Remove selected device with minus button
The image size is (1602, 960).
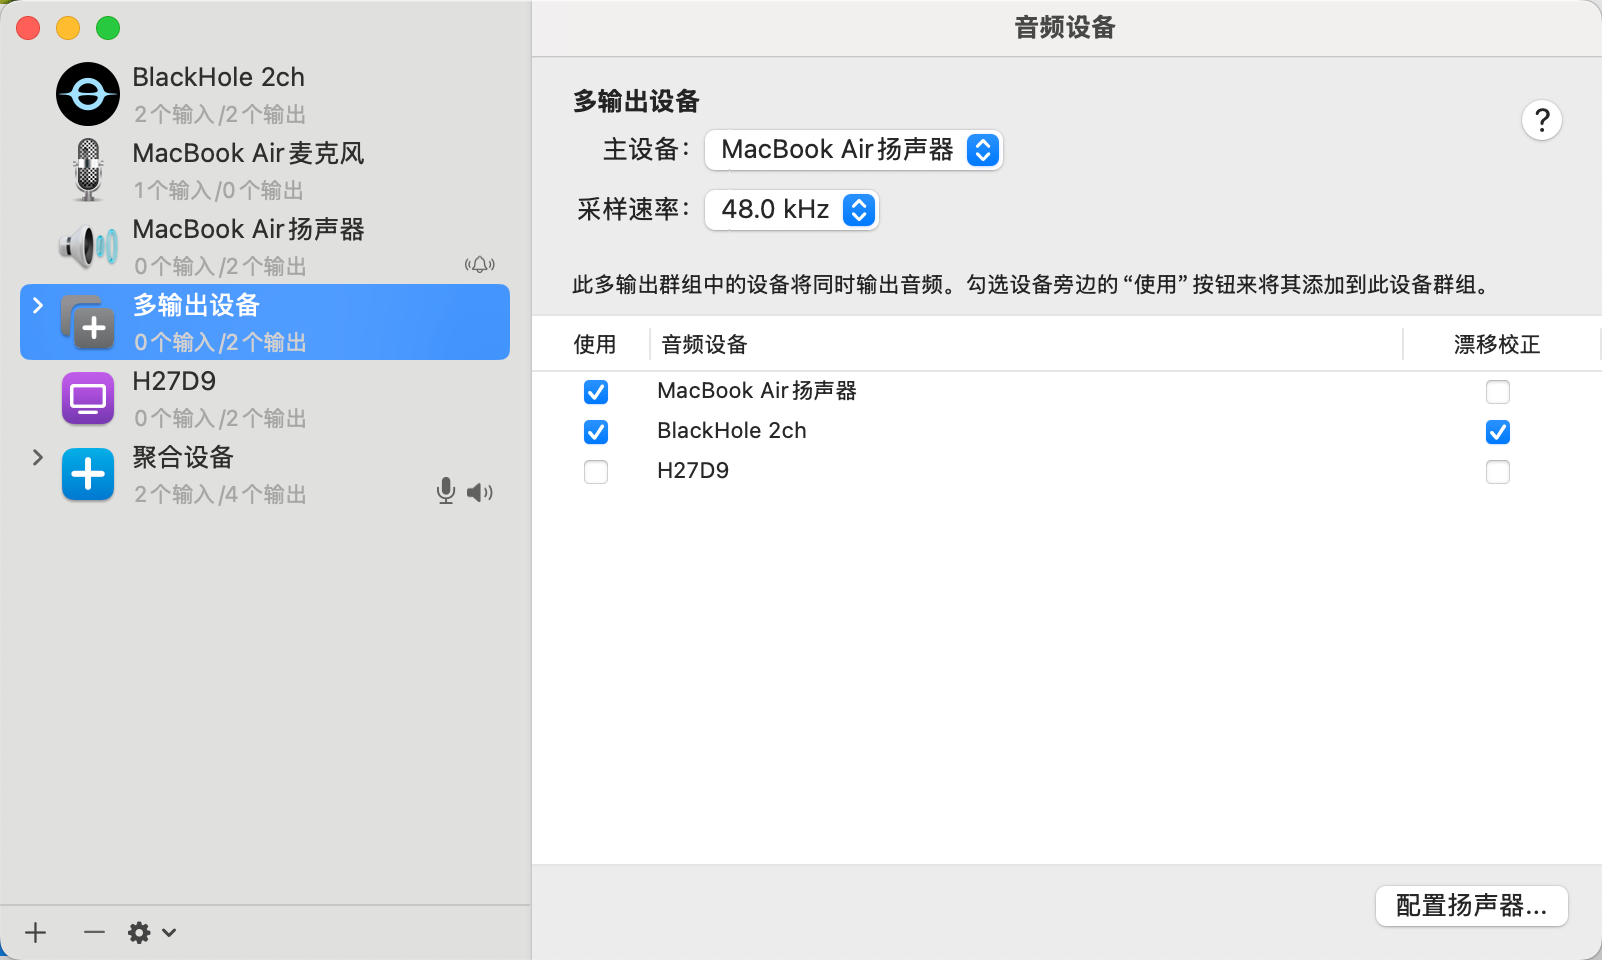coord(94,933)
